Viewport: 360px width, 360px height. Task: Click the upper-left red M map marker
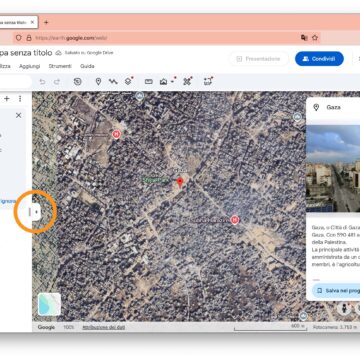click(116, 134)
